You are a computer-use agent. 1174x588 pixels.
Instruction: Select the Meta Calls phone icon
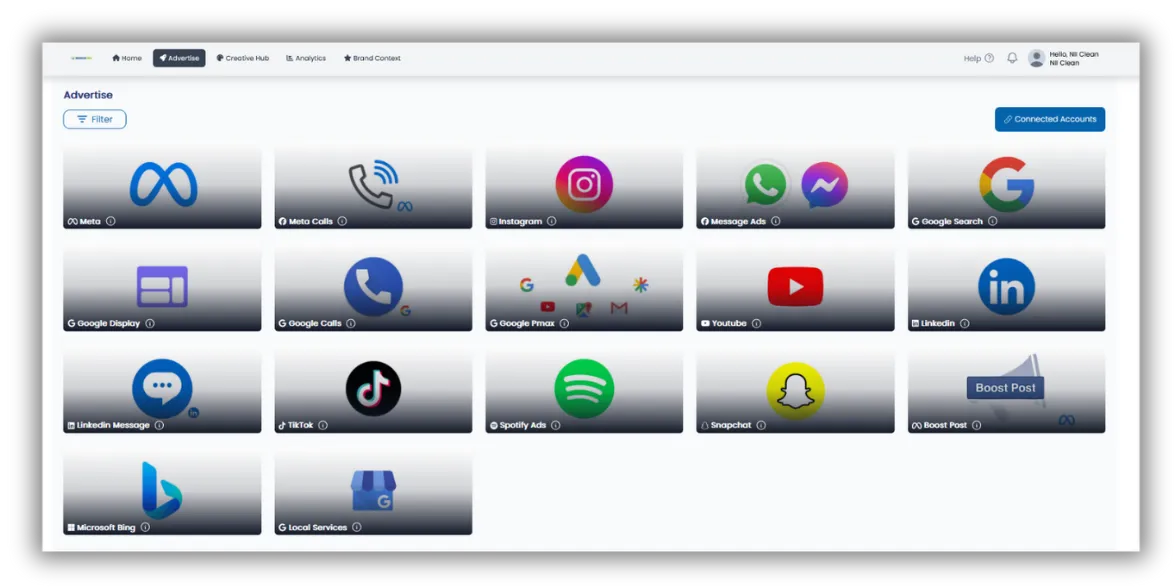click(374, 184)
